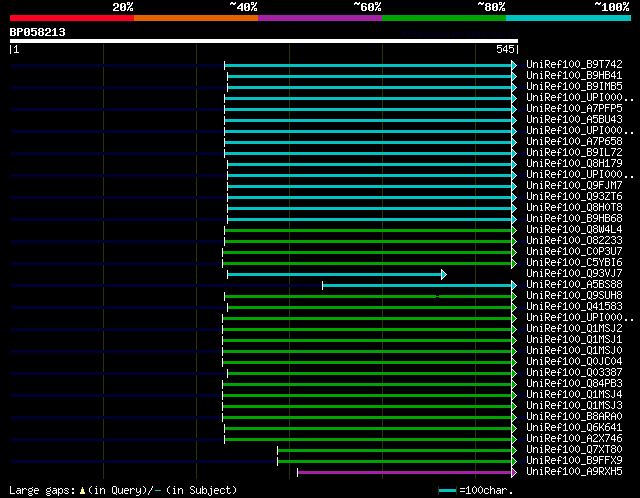Click the cyan 100char scale bar icon
Screen dimensions: 640x498
coord(447,490)
